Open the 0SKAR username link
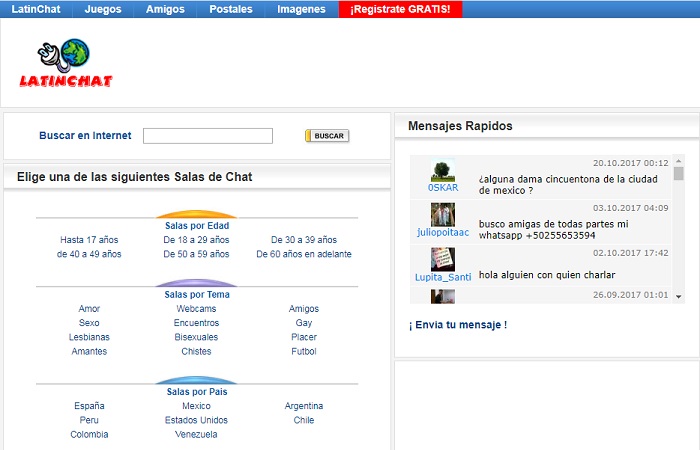 tap(443, 187)
